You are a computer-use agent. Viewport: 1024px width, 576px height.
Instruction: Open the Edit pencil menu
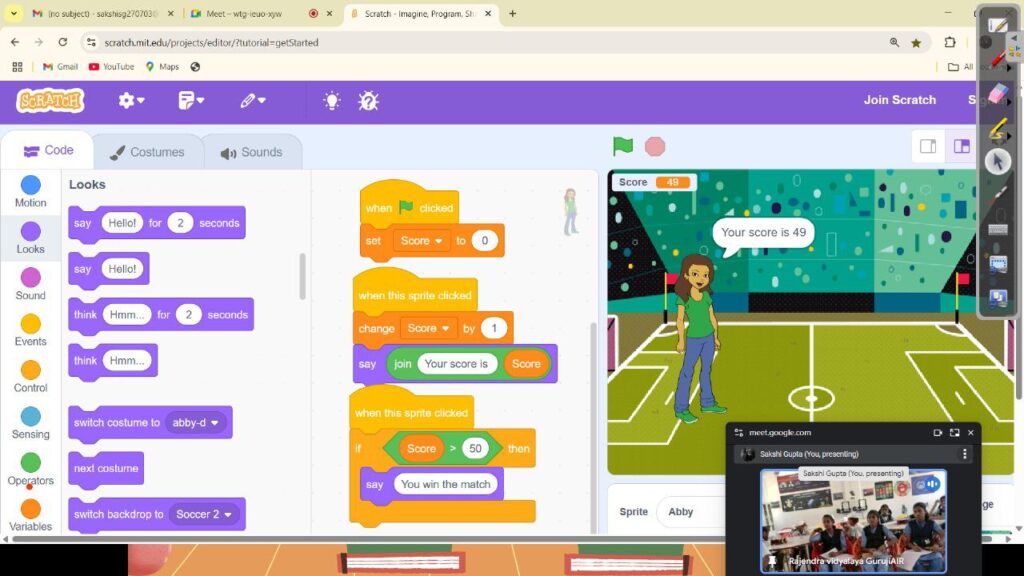point(252,101)
